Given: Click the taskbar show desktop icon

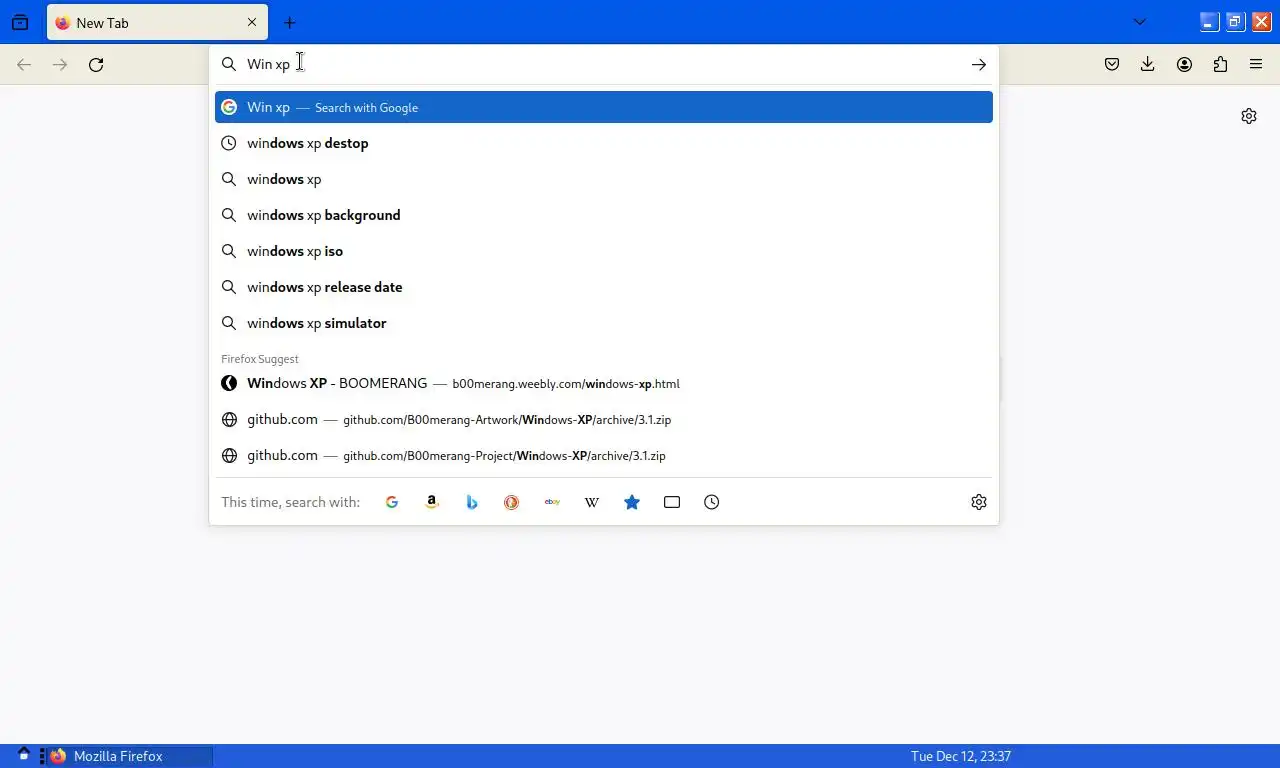Looking at the screenshot, I should click(24, 756).
